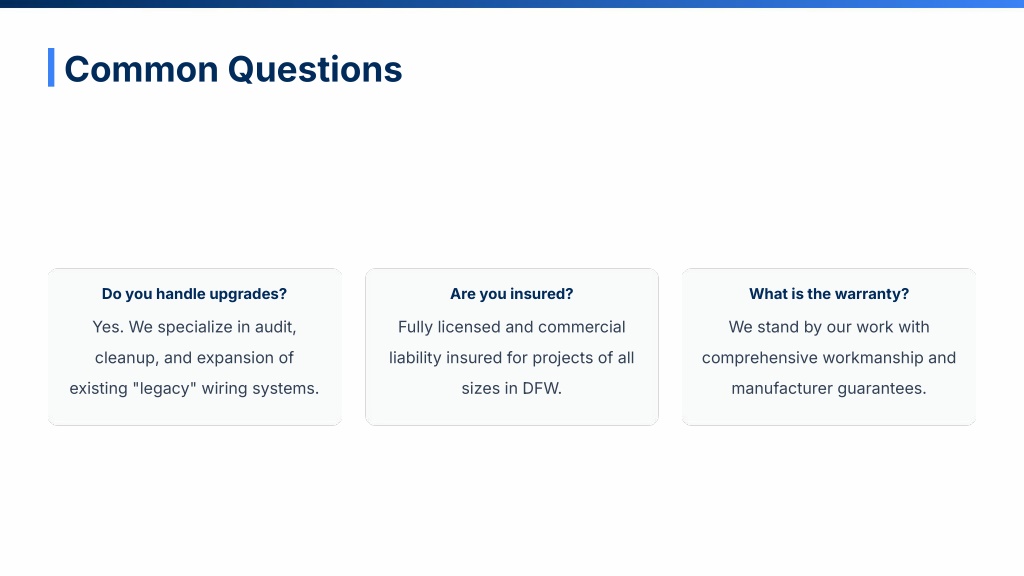Click the word "Questions" in the title

tap(315, 69)
